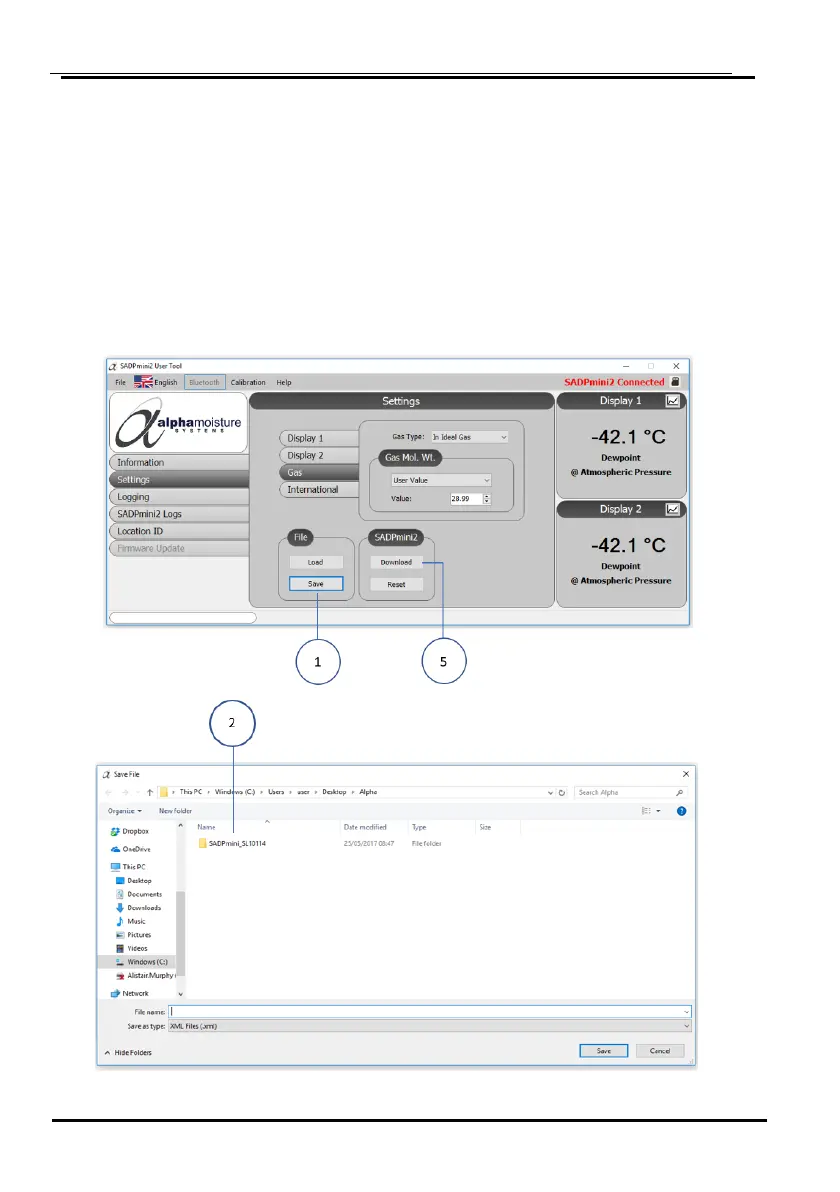Click Save button in Save File dialog
840x1192 pixels.
pos(604,1051)
